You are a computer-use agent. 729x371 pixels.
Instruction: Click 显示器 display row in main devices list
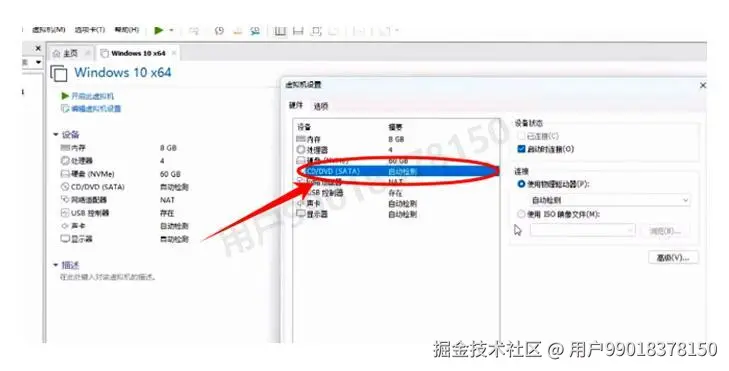[125, 239]
